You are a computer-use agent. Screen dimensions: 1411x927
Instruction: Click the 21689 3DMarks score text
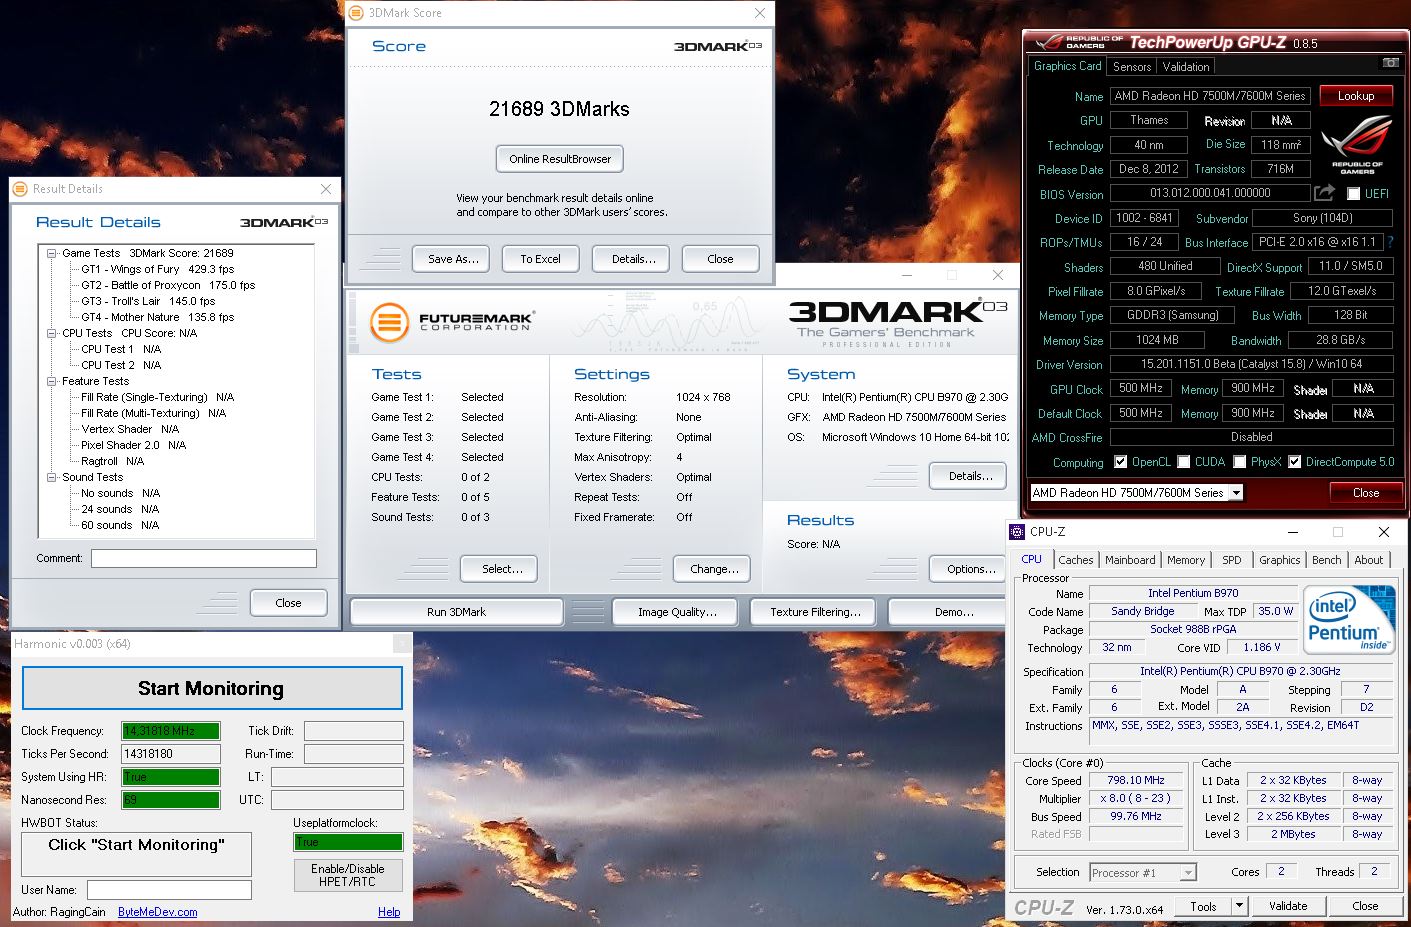click(x=559, y=109)
